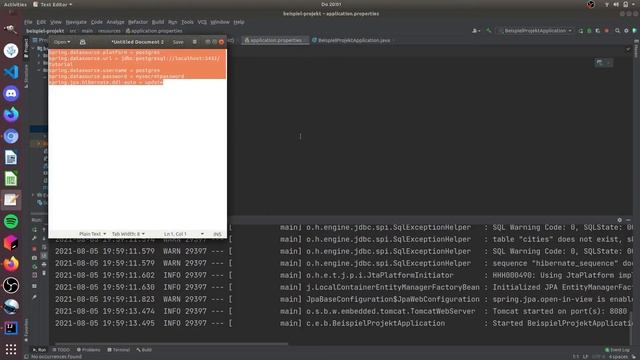The height and width of the screenshot is (360, 640).
Task: Click the IntelliJ Search Everywhere magnifier
Action: 617,31
